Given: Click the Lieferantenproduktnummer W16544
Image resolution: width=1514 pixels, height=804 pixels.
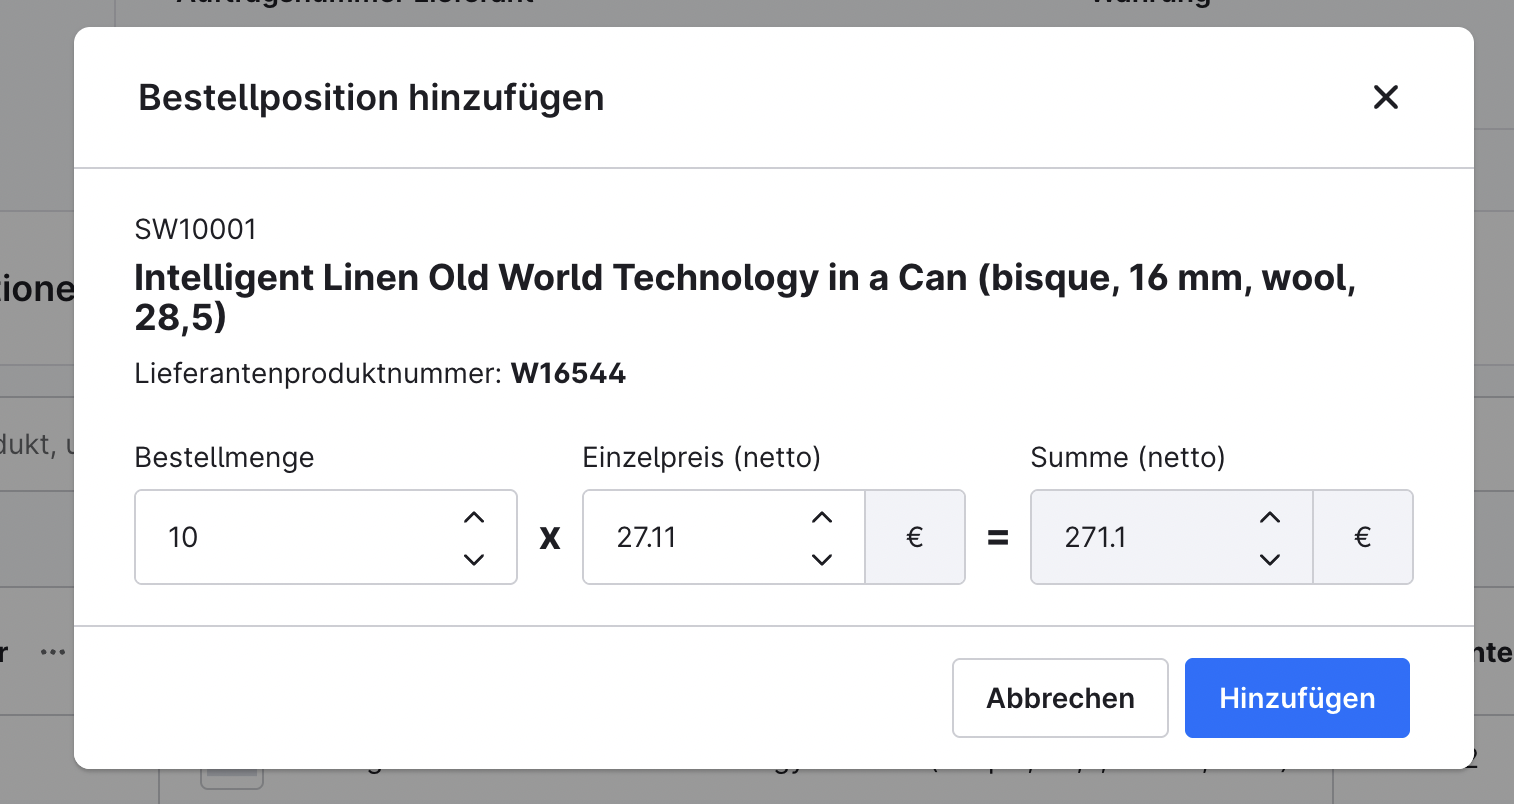Looking at the screenshot, I should point(568,372).
